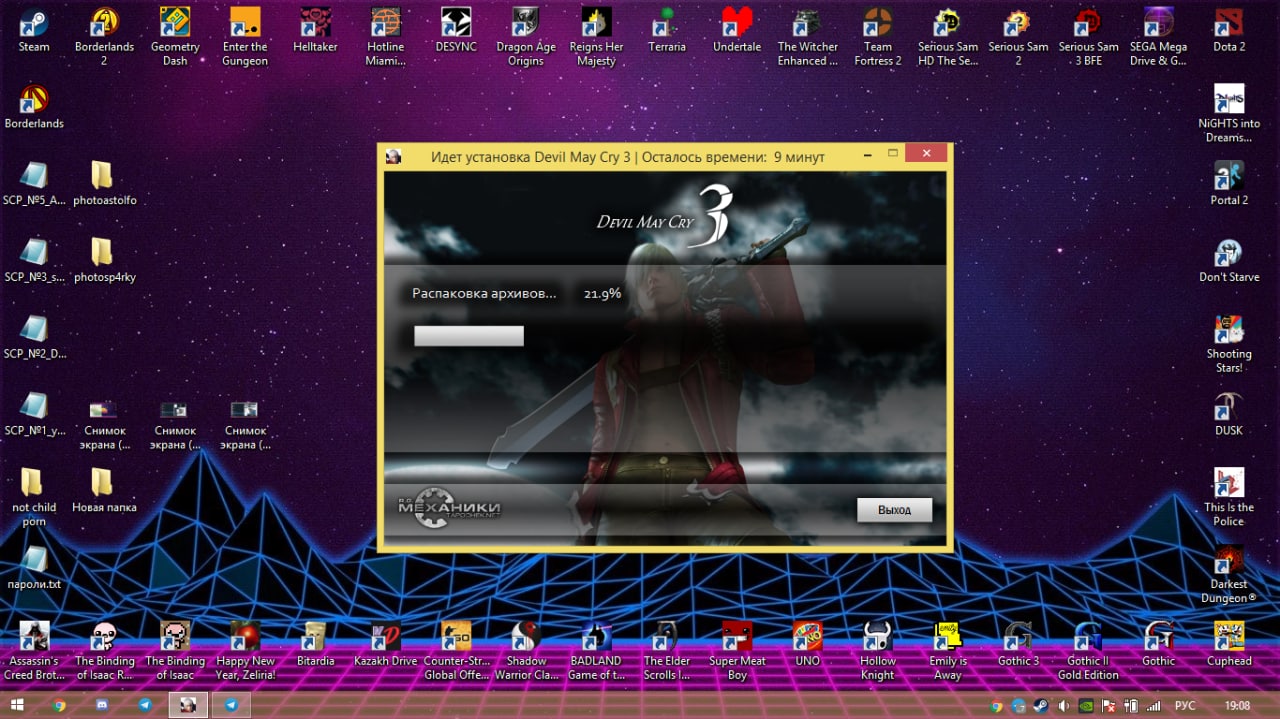Switch to the installer taskbar button

tap(188, 705)
